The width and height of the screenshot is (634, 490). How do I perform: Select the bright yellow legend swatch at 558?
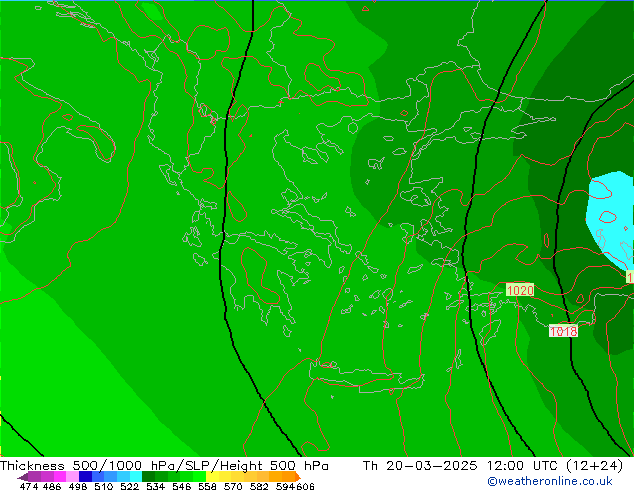click(x=212, y=477)
